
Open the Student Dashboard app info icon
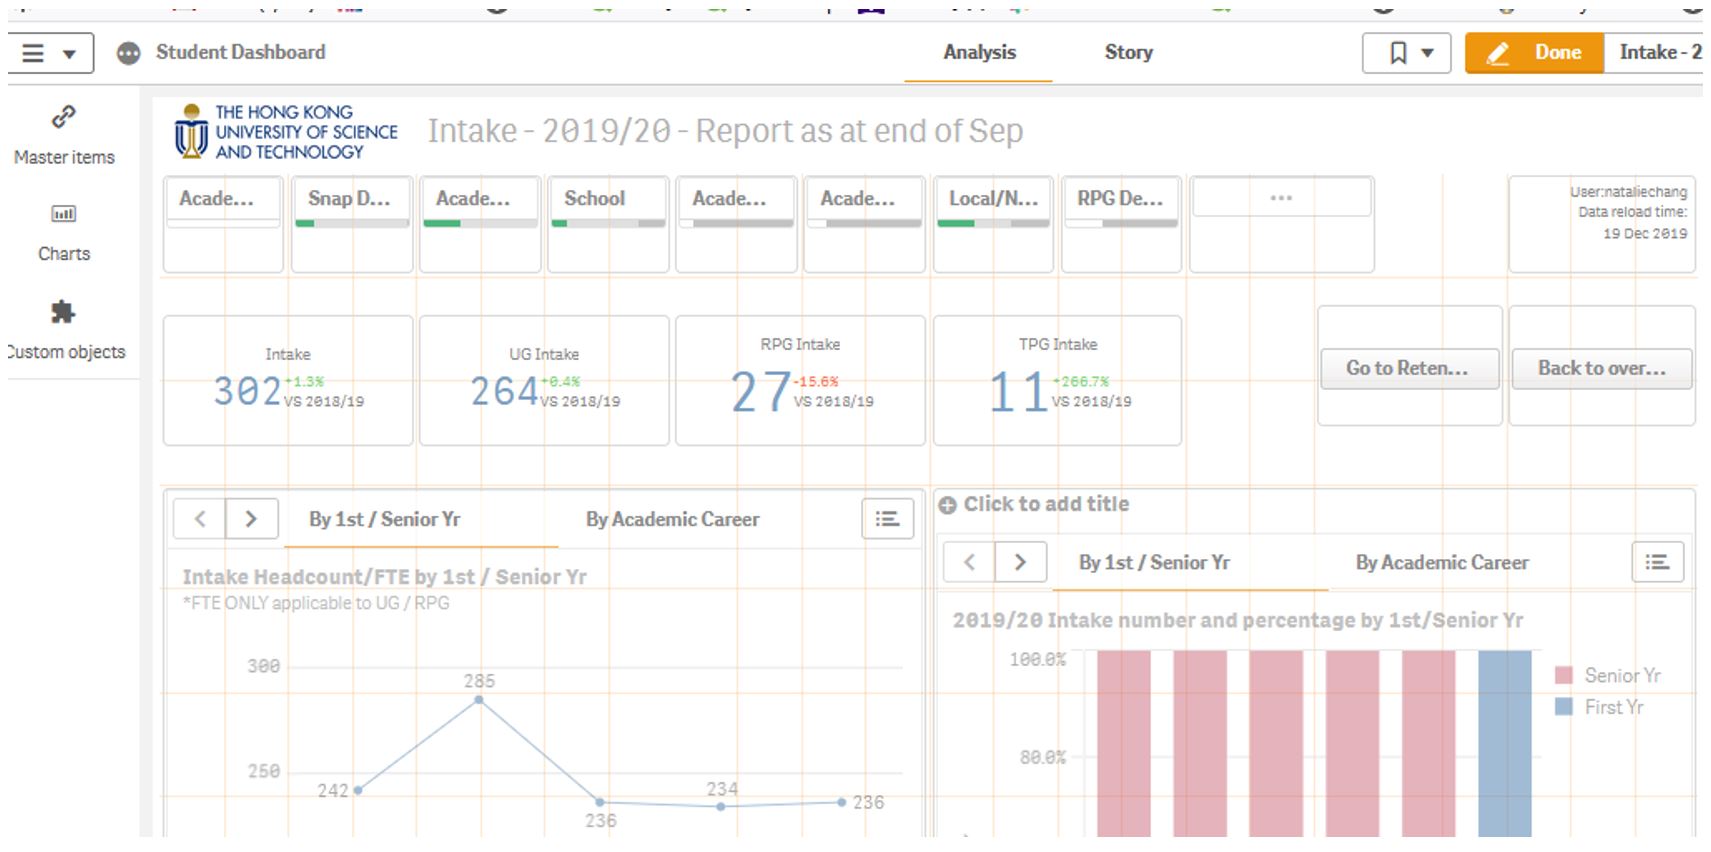pos(128,53)
